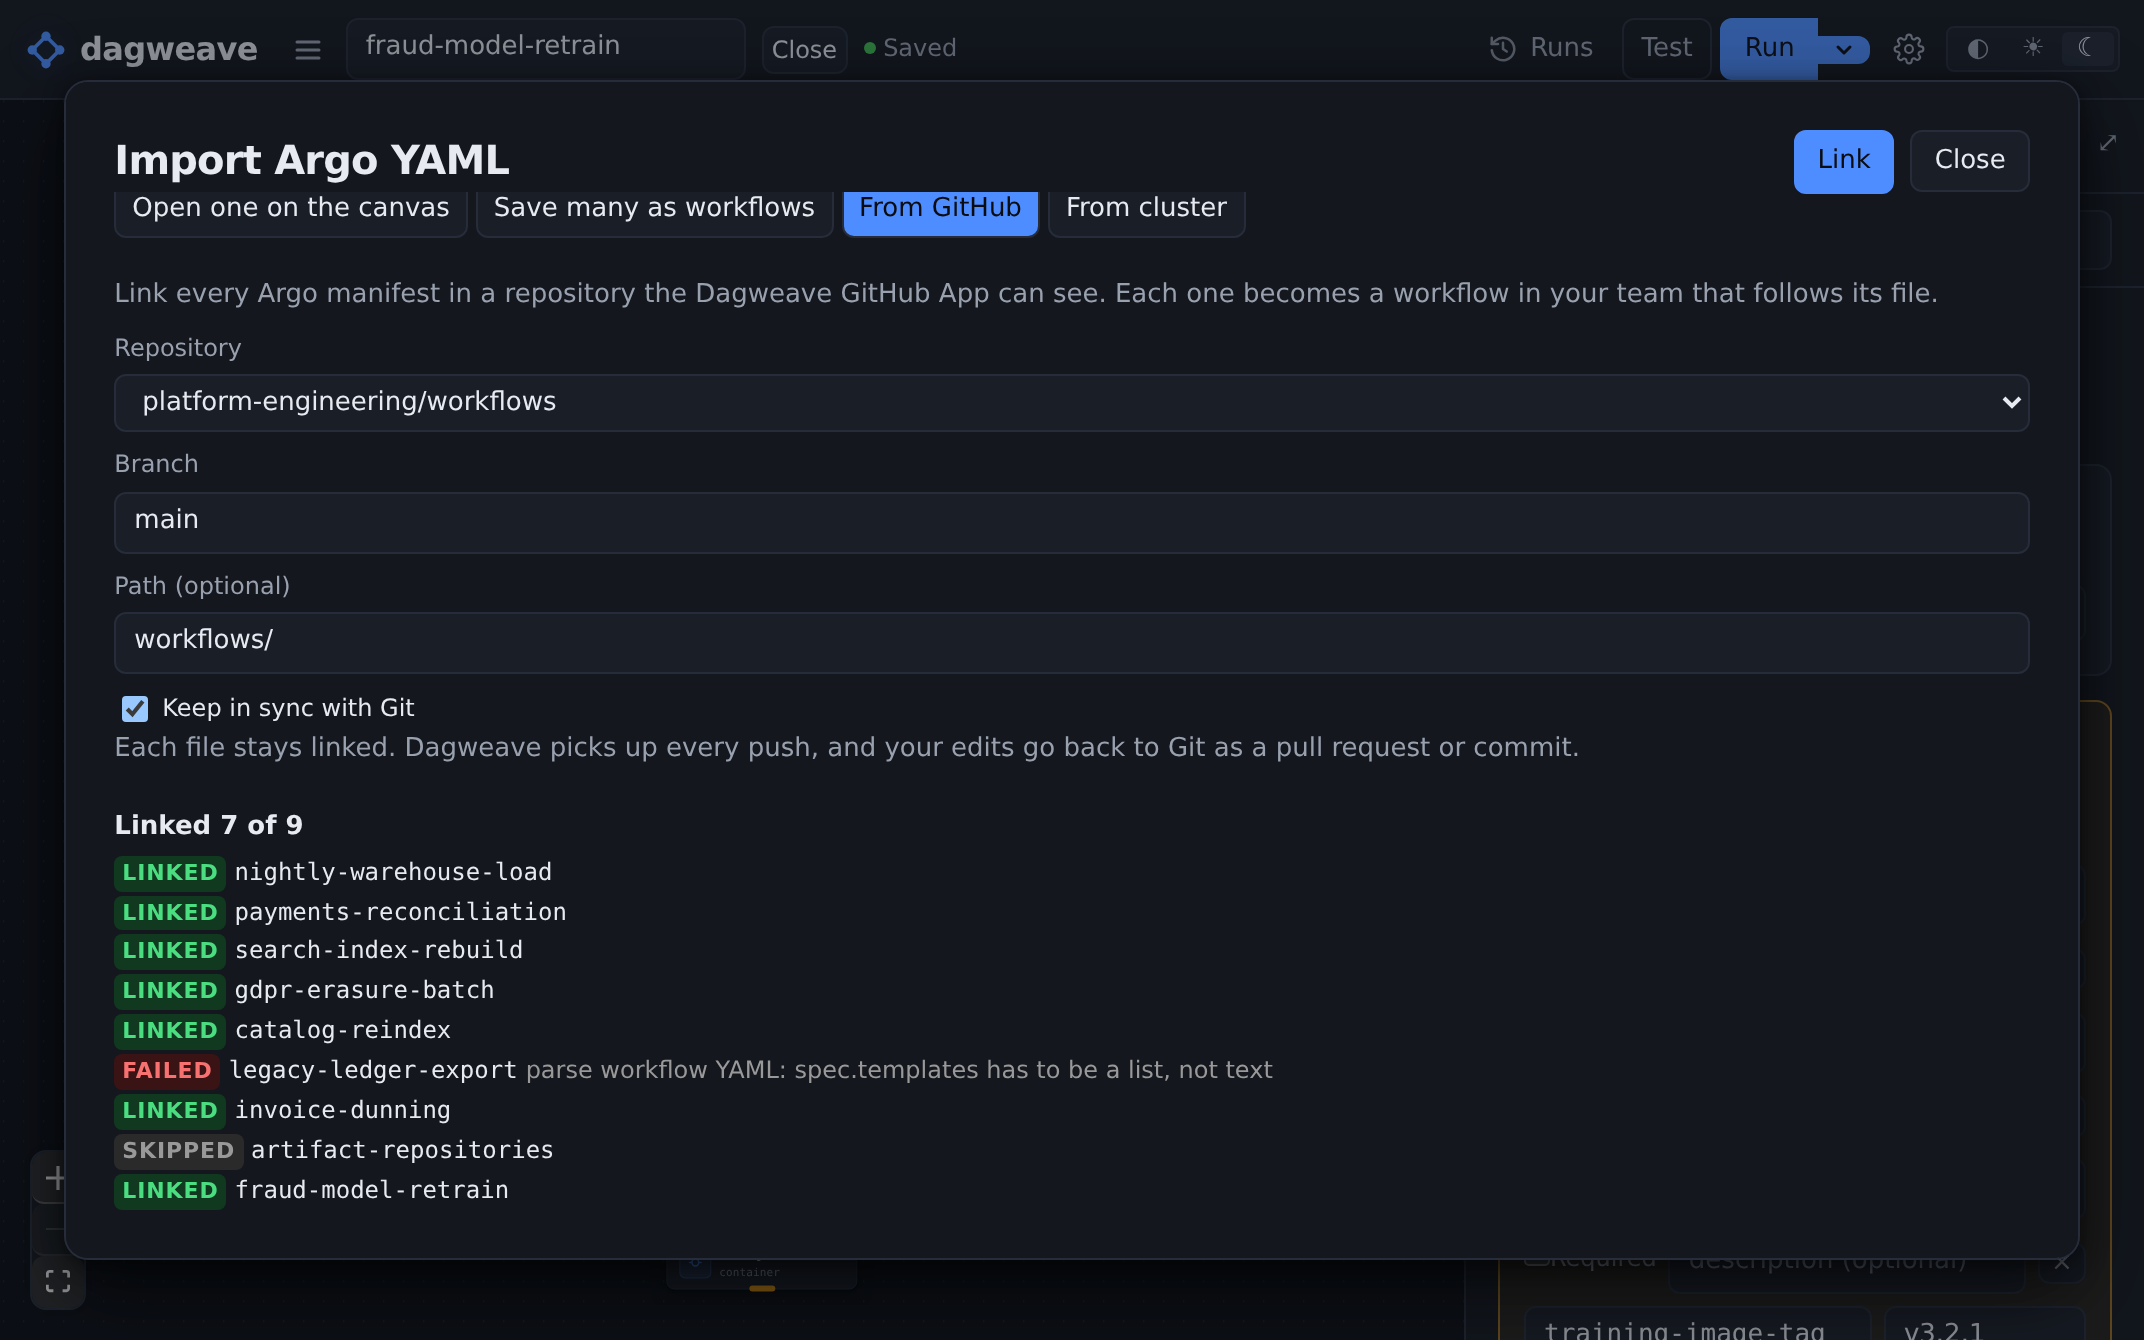Focus the Path input field

(1071, 642)
